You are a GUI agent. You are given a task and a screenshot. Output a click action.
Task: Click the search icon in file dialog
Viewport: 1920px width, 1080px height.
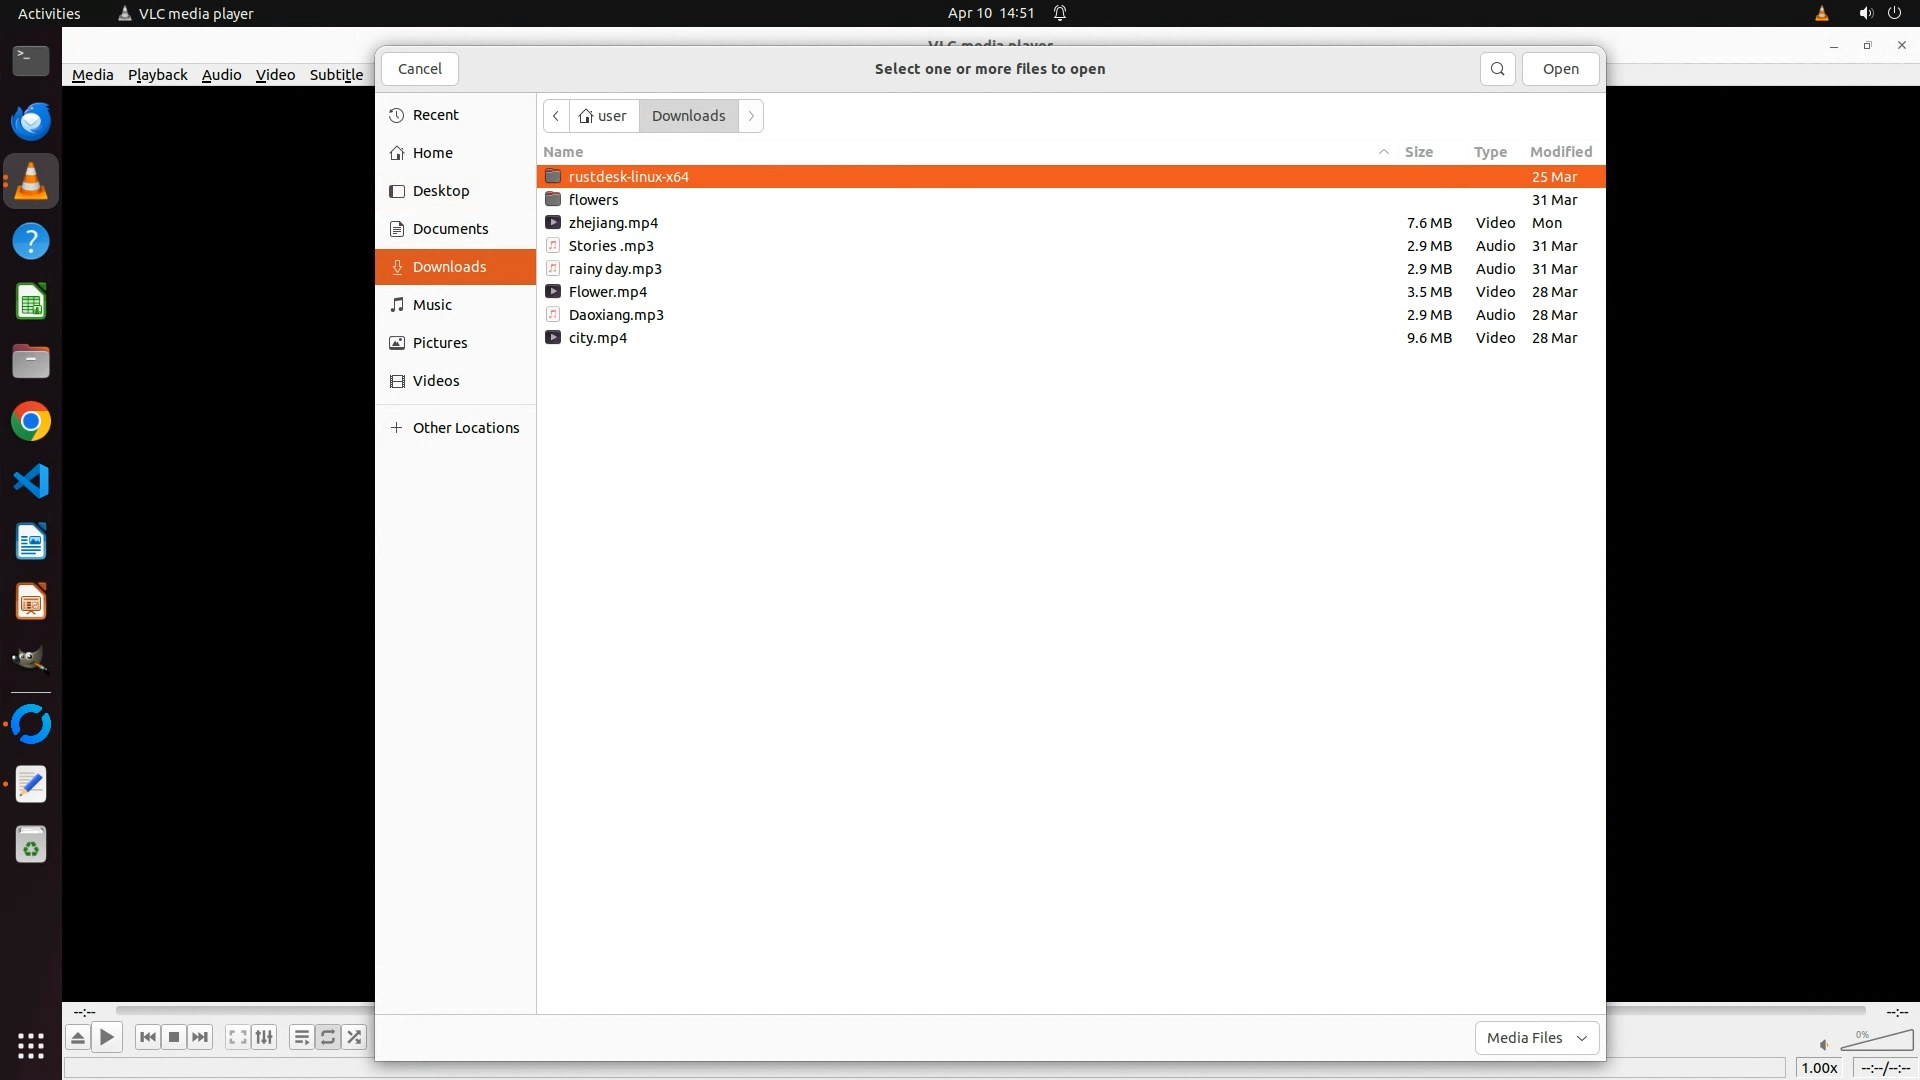click(1497, 69)
